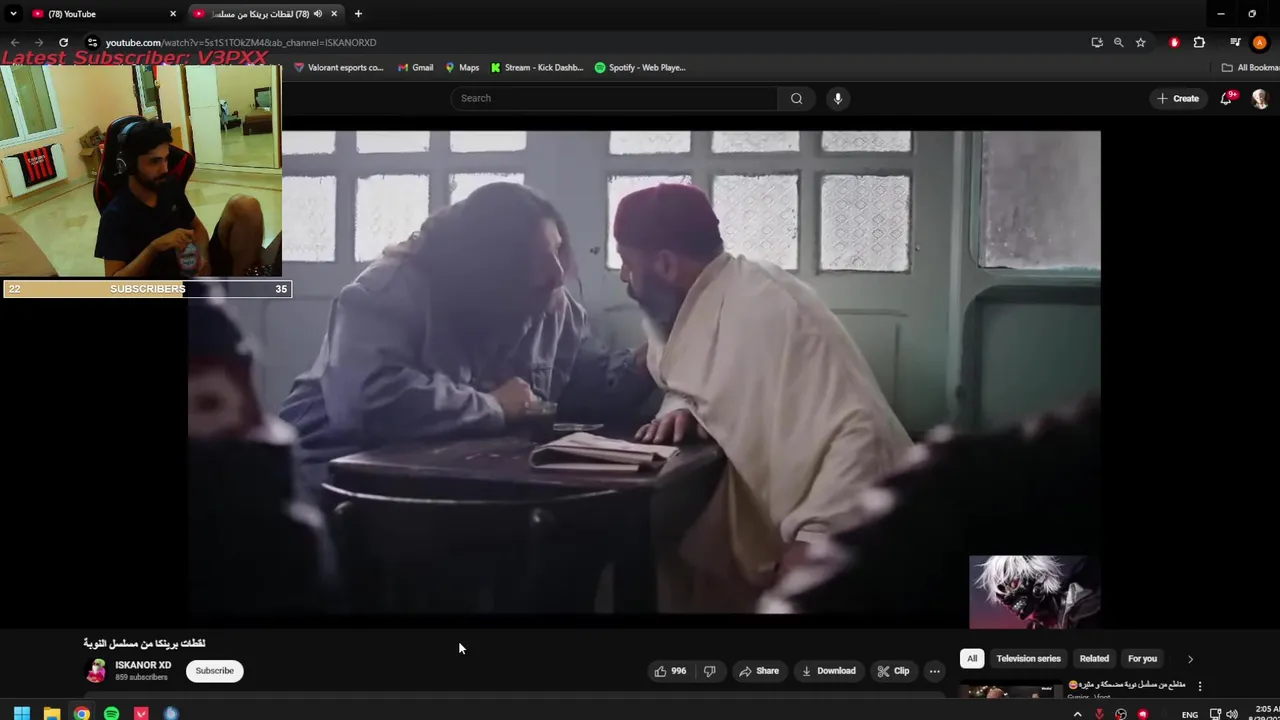Open the Valorant icon on the taskbar
The height and width of the screenshot is (720, 1280).
pos(141,713)
